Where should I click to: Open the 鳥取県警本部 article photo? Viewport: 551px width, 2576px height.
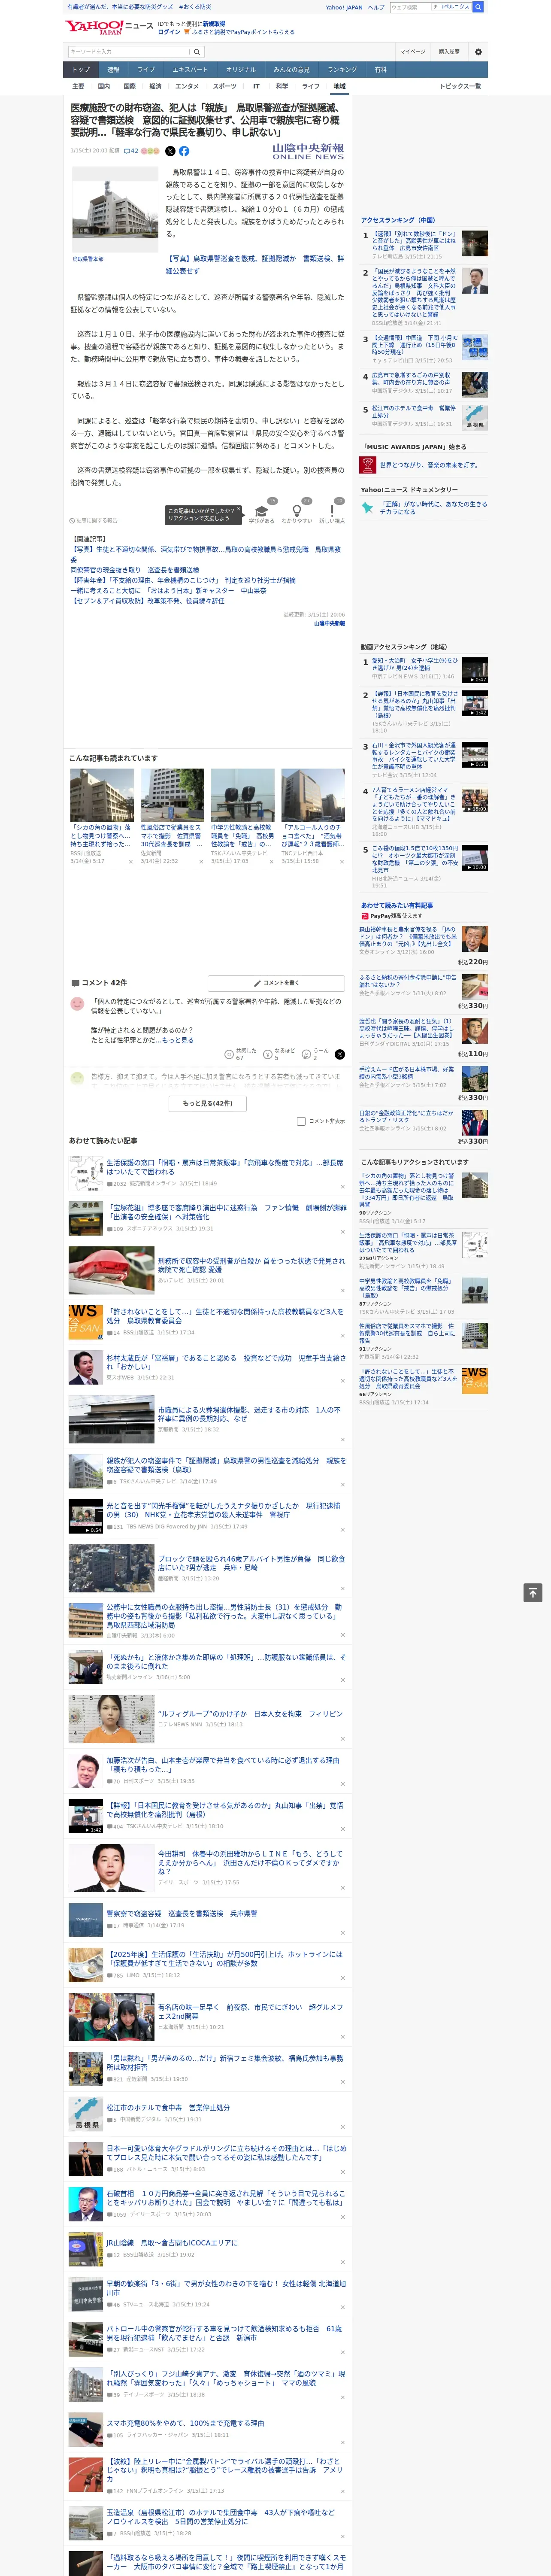tap(115, 210)
